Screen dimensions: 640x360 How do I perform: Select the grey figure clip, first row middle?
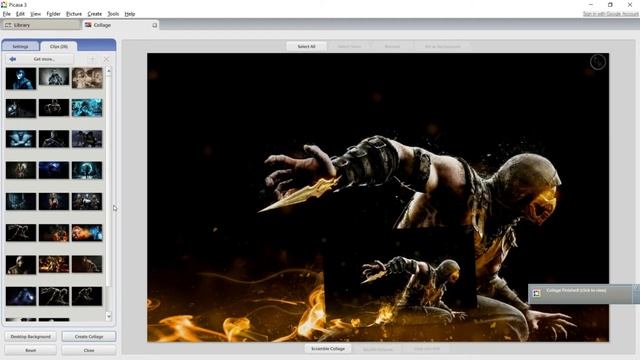pos(54,77)
